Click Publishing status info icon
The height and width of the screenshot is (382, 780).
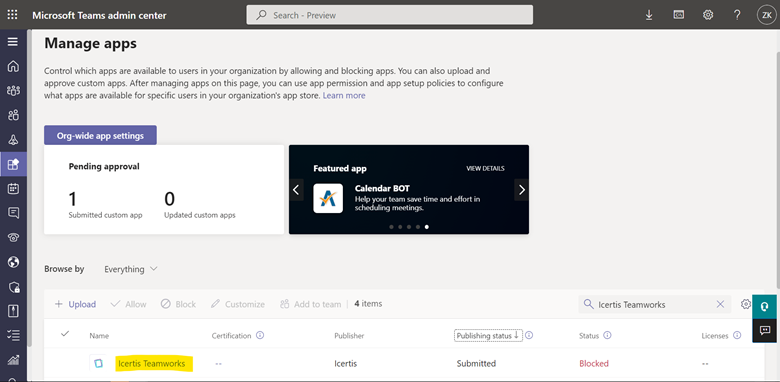(x=529, y=335)
